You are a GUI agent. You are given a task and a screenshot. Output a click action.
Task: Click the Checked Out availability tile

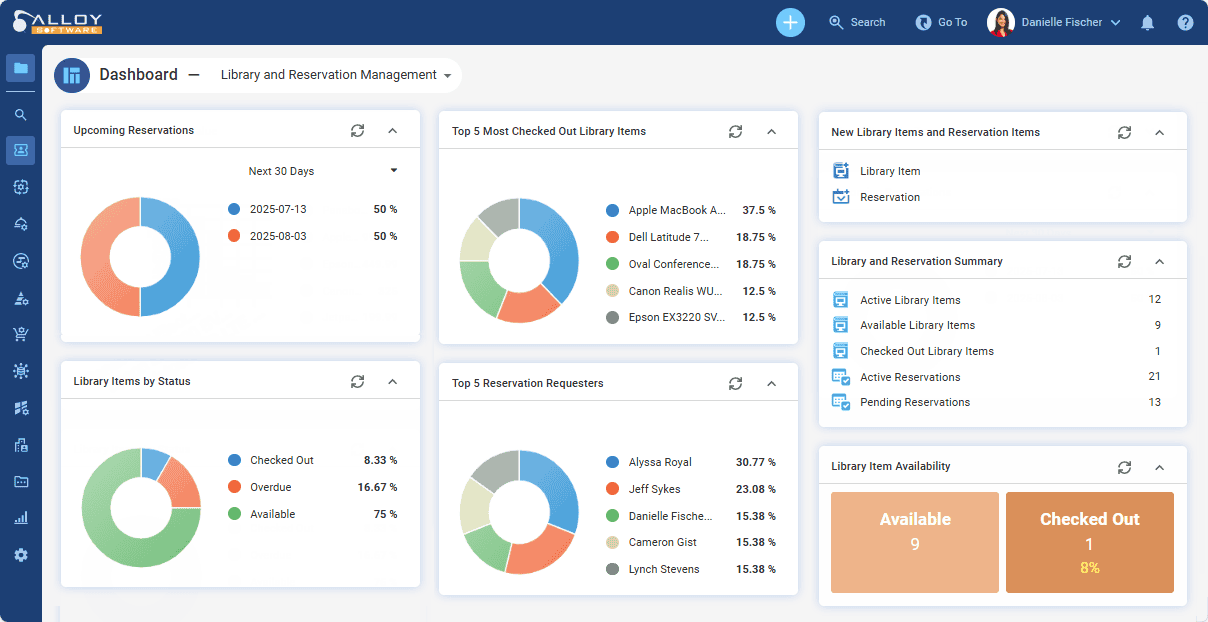coord(1089,542)
